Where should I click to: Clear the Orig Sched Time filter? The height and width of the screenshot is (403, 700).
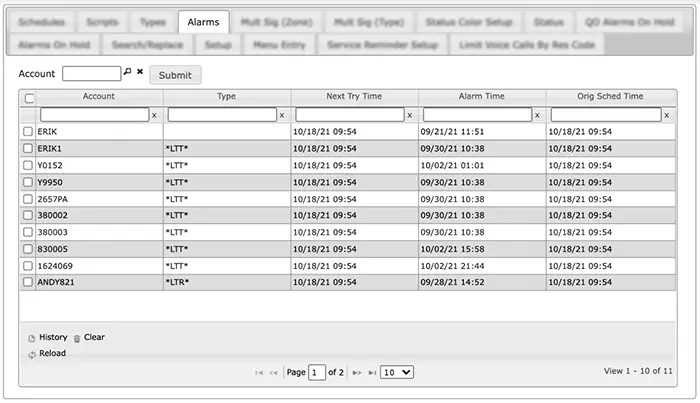[x=667, y=116]
